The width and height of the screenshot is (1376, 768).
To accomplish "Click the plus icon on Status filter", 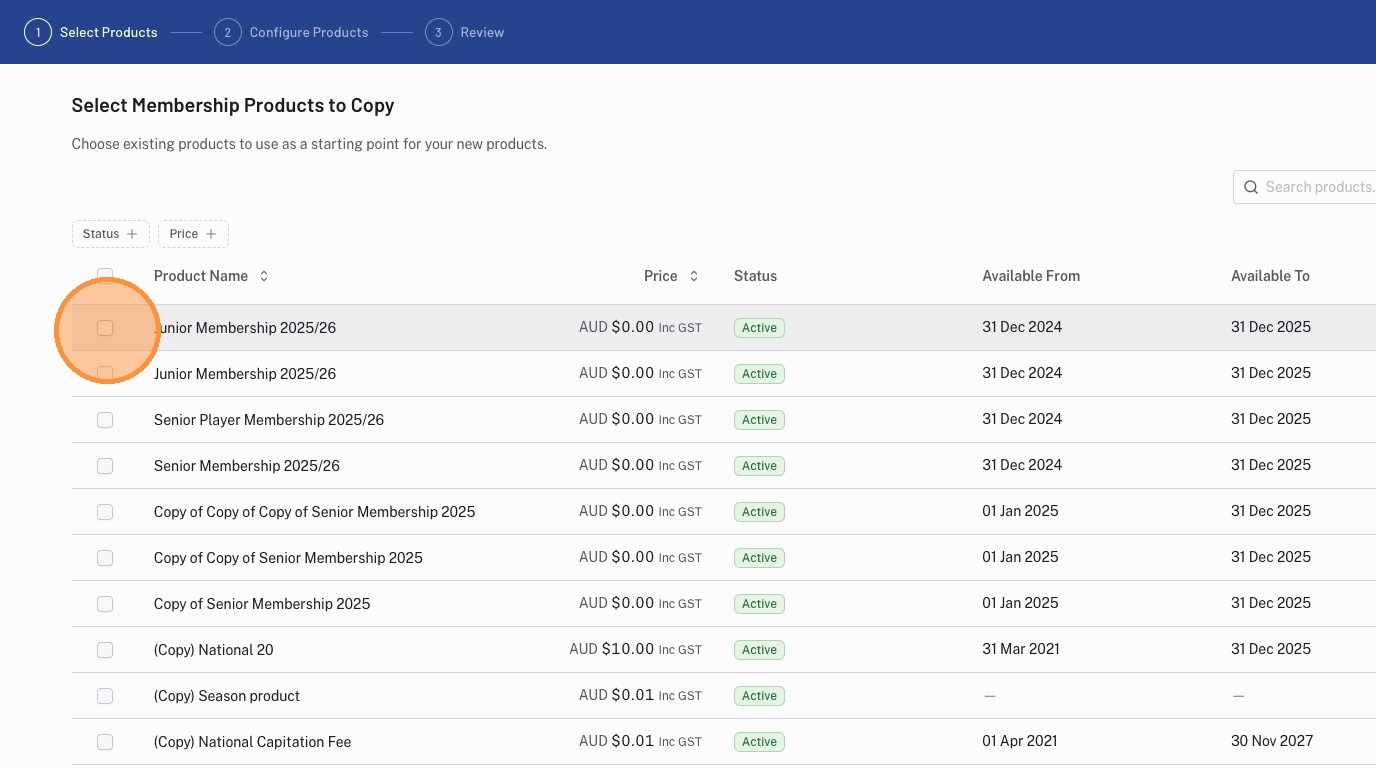I will [x=132, y=234].
